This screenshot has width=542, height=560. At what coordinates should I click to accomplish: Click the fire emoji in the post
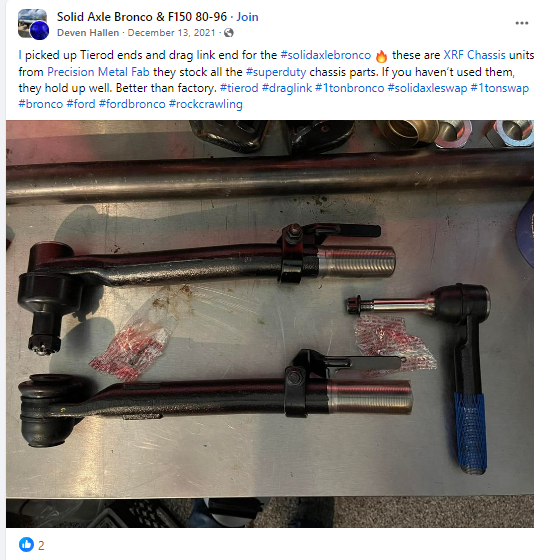[381, 56]
